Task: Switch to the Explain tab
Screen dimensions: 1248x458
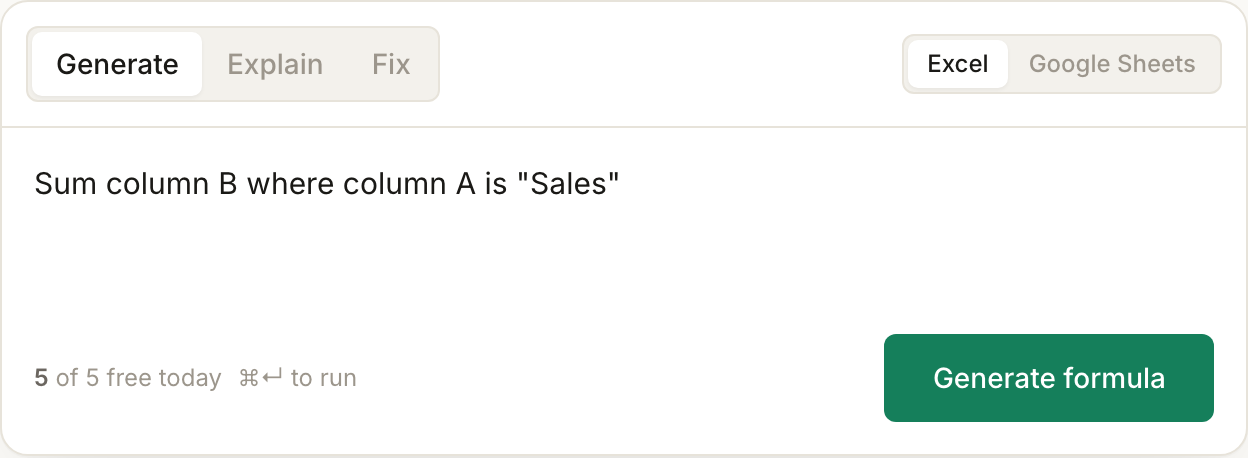Action: coord(275,65)
